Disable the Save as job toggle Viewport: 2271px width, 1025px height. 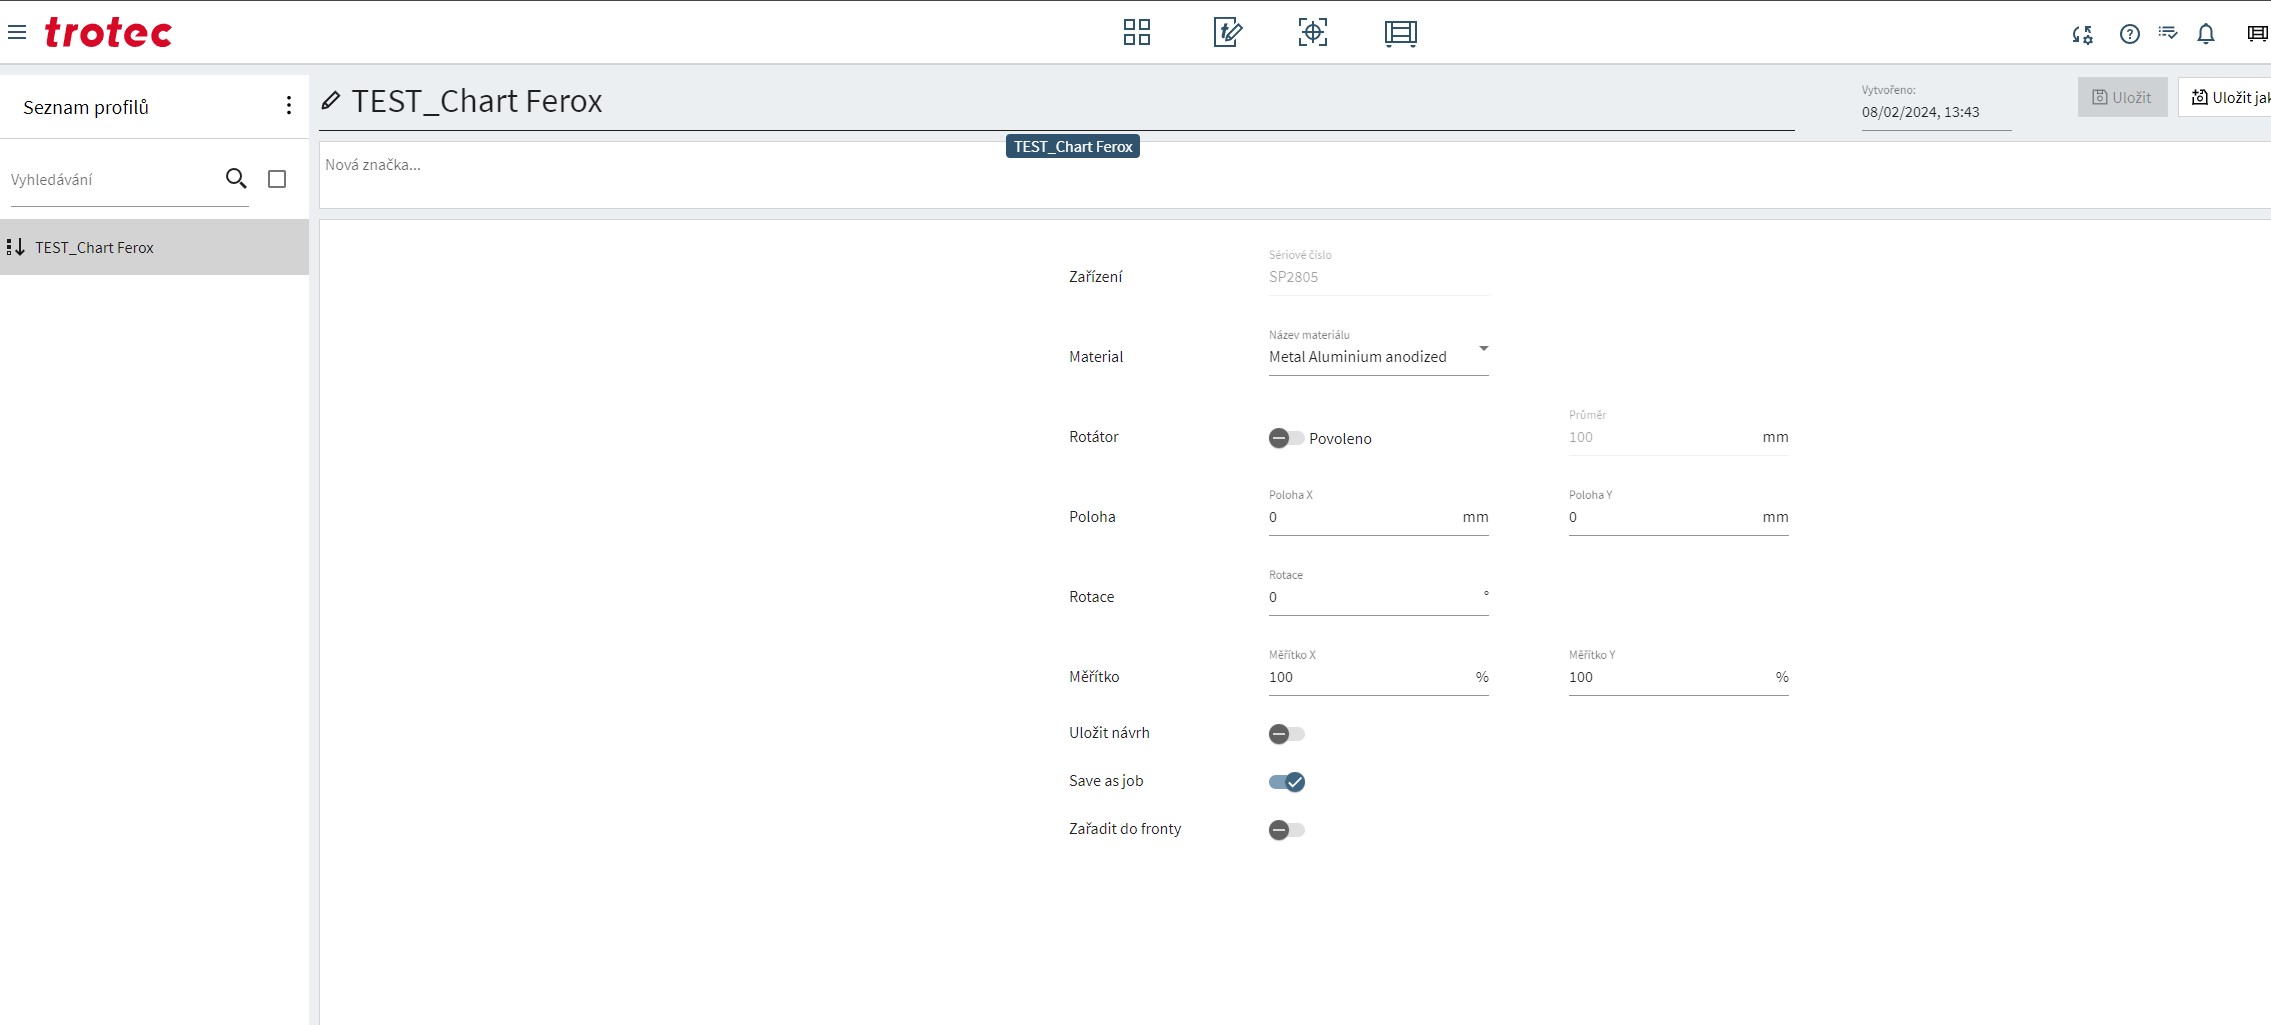[1287, 782]
